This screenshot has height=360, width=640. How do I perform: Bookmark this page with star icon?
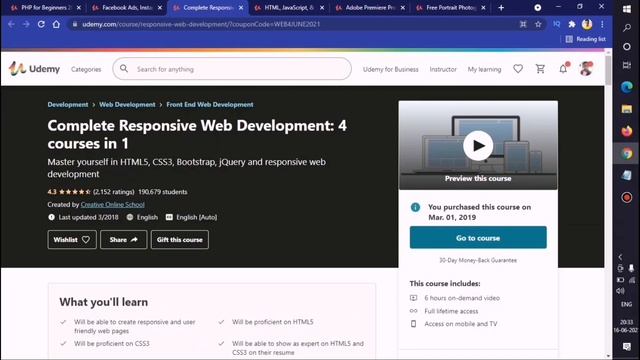[538, 24]
